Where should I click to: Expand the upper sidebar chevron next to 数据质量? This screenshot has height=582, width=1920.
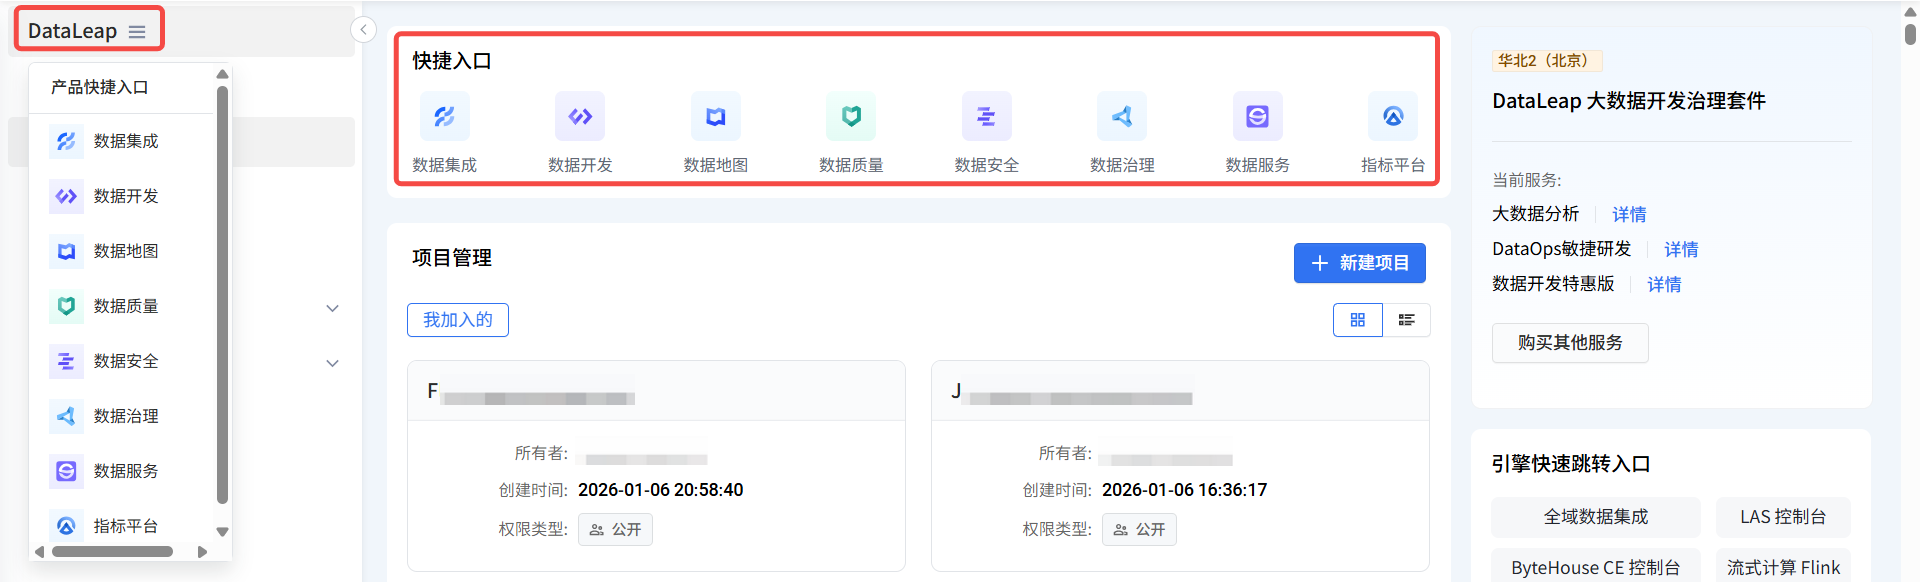[333, 308]
